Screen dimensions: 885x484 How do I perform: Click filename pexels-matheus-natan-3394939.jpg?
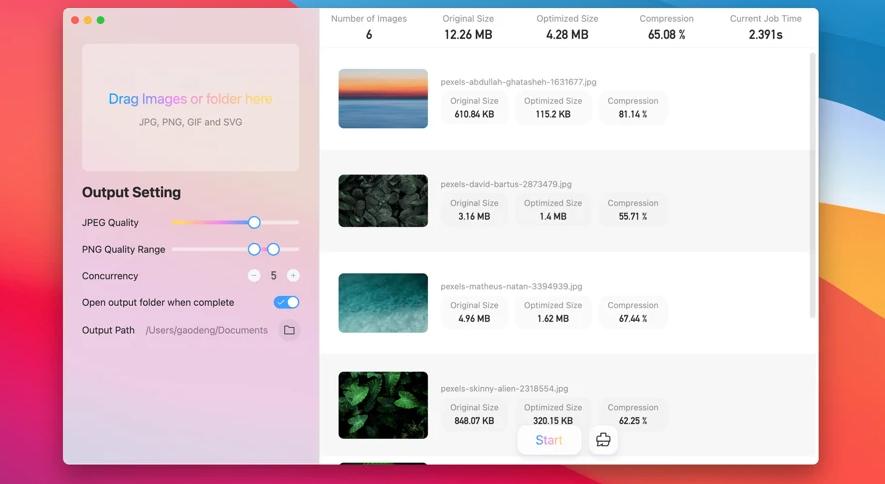(511, 286)
